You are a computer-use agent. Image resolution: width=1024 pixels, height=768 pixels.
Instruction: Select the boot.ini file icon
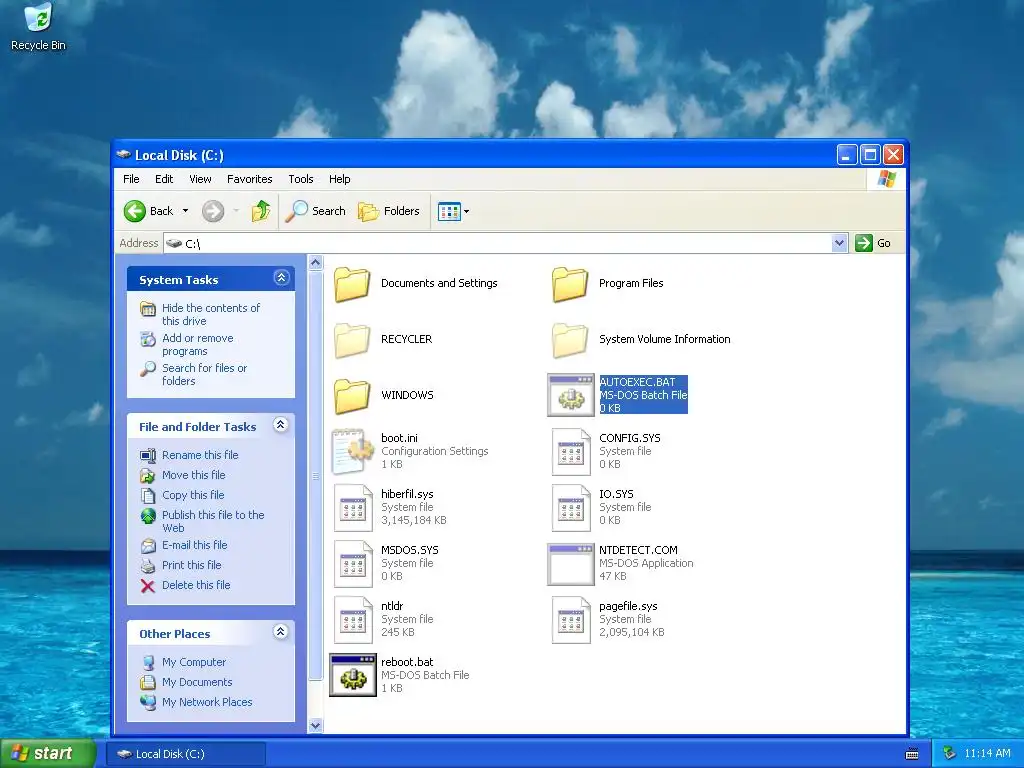point(353,451)
